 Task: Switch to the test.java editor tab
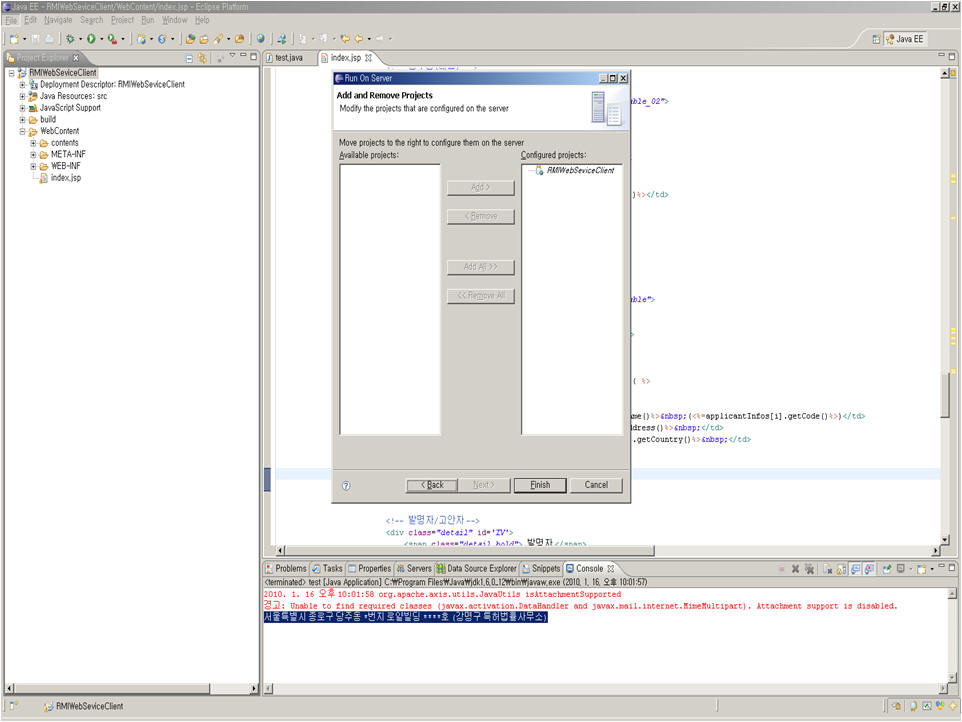pos(288,58)
